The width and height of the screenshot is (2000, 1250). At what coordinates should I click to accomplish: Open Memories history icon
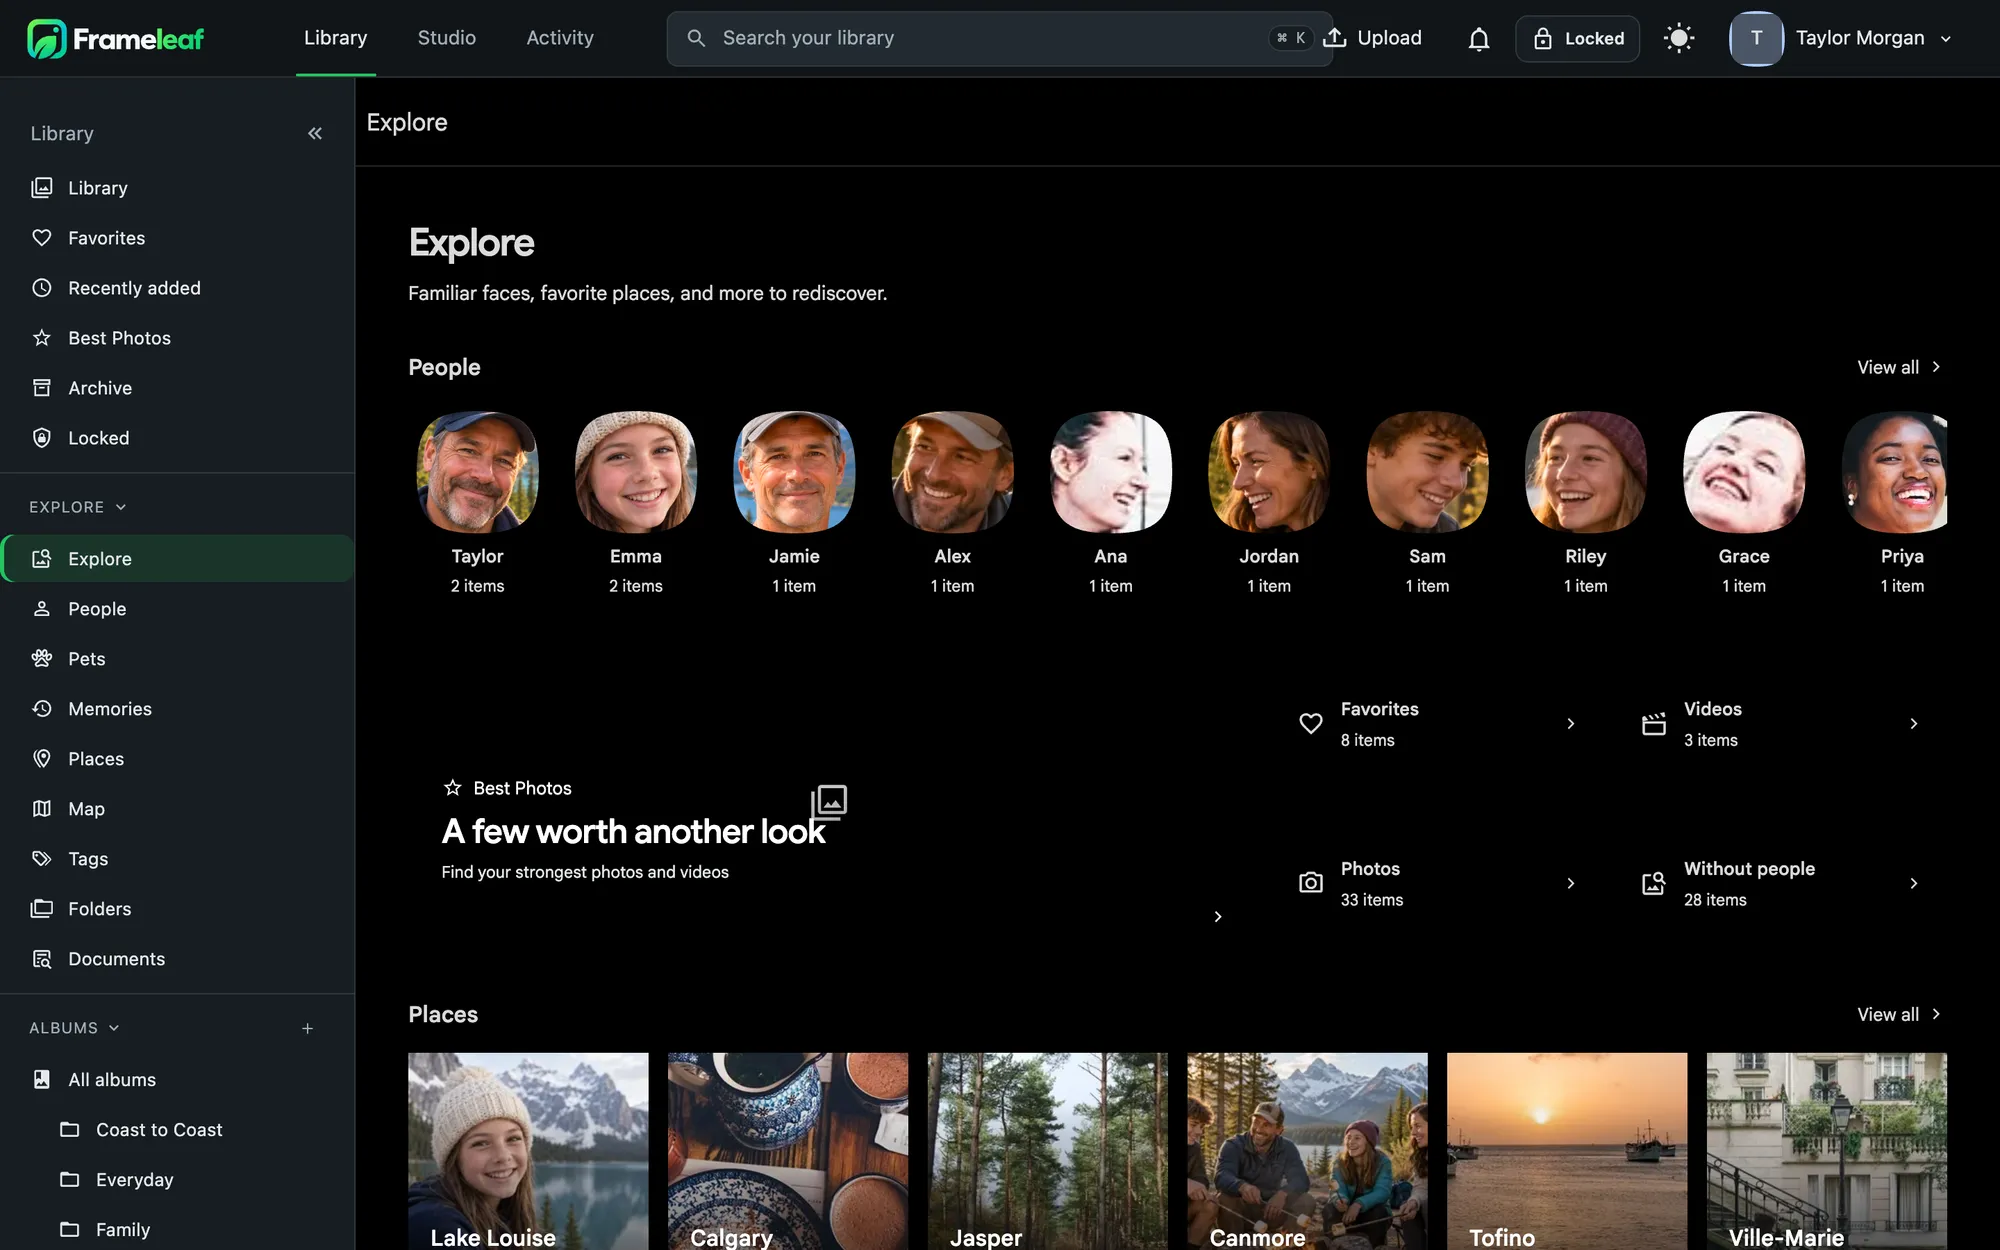[42, 708]
